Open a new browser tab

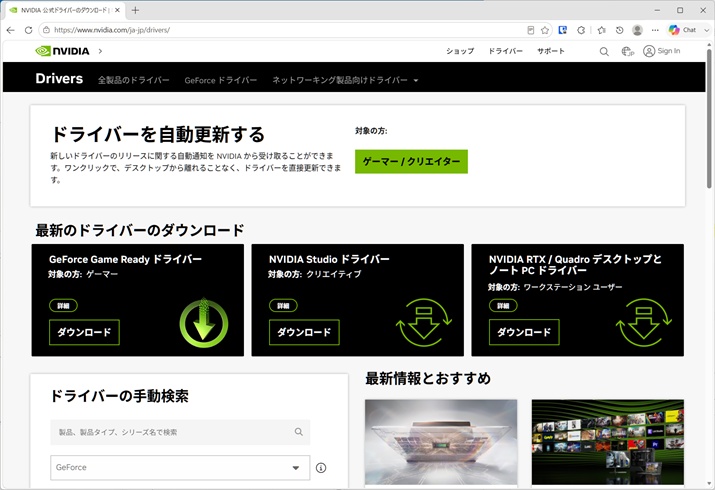pos(135,10)
